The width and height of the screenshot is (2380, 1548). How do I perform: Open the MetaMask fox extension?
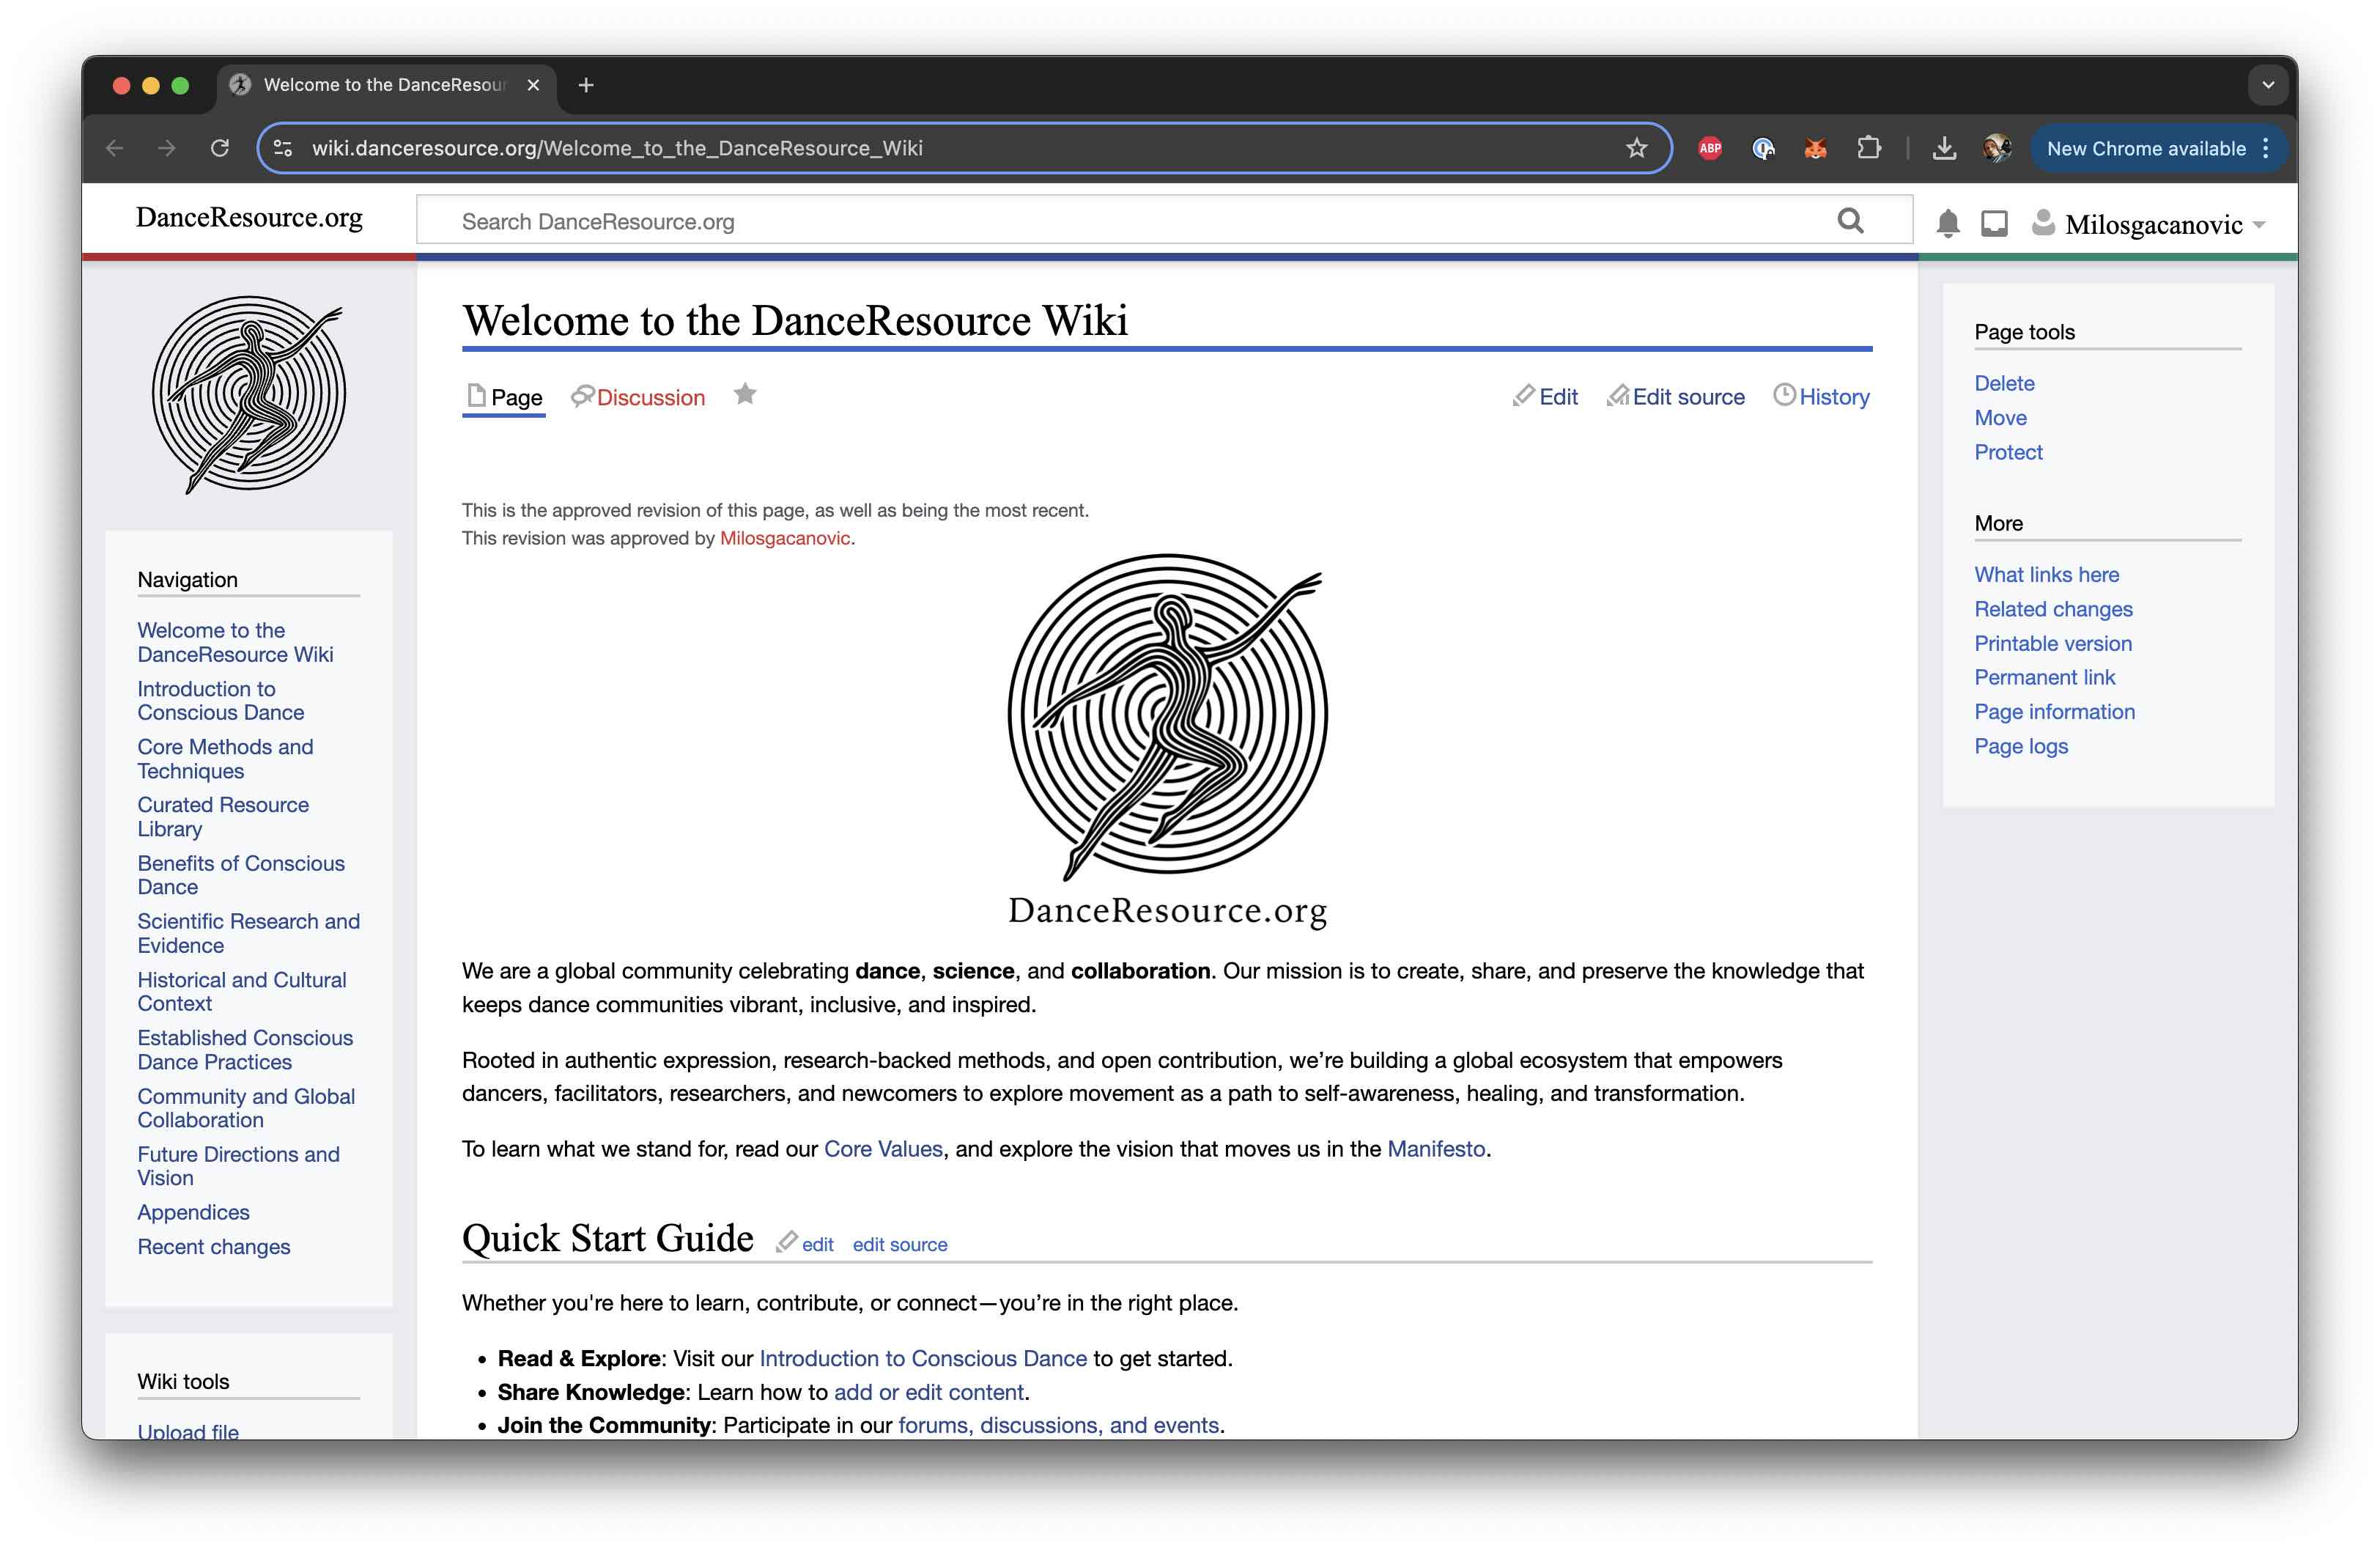tap(1815, 148)
